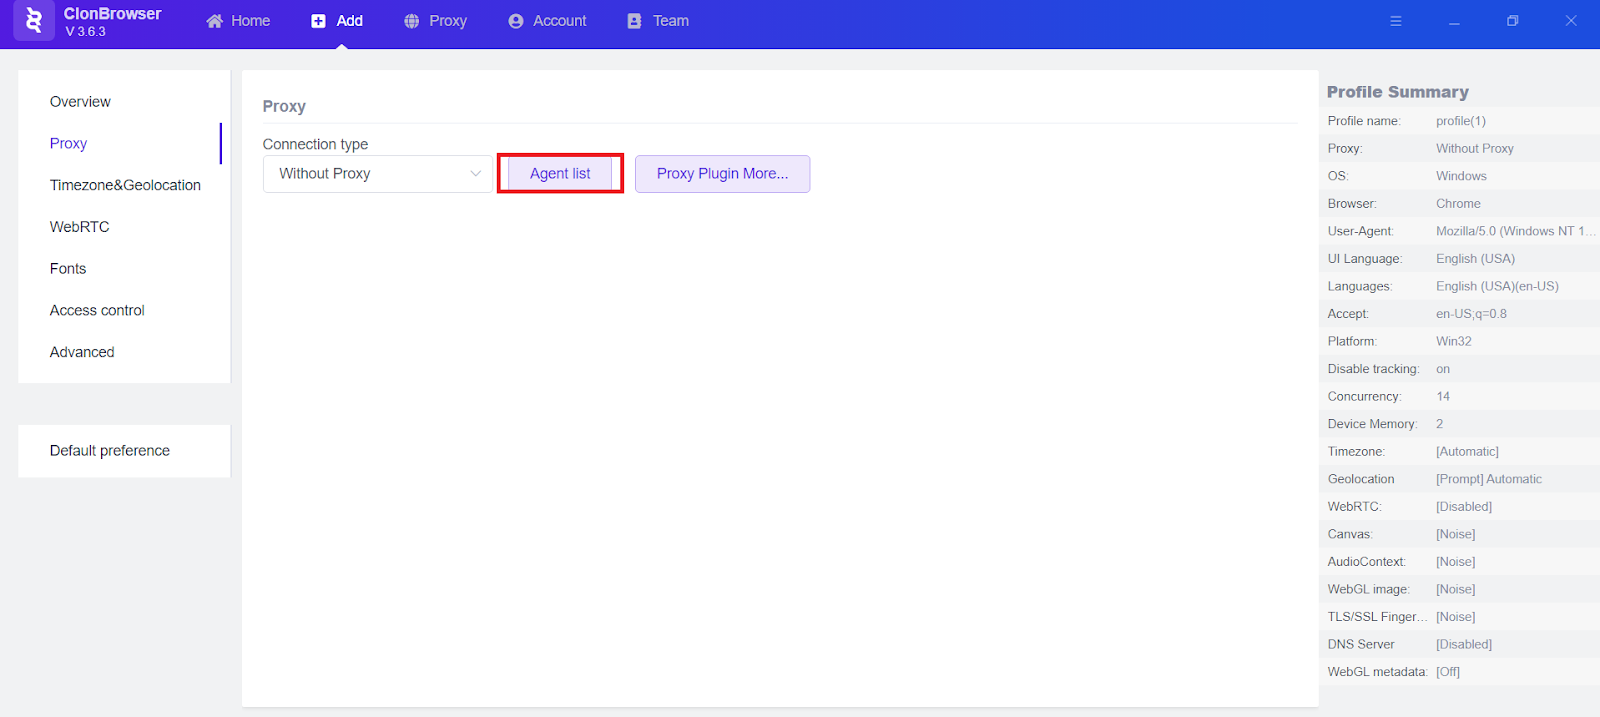Click the Proxy globe icon in top bar
Image resolution: width=1600 pixels, height=717 pixels.
(x=411, y=21)
